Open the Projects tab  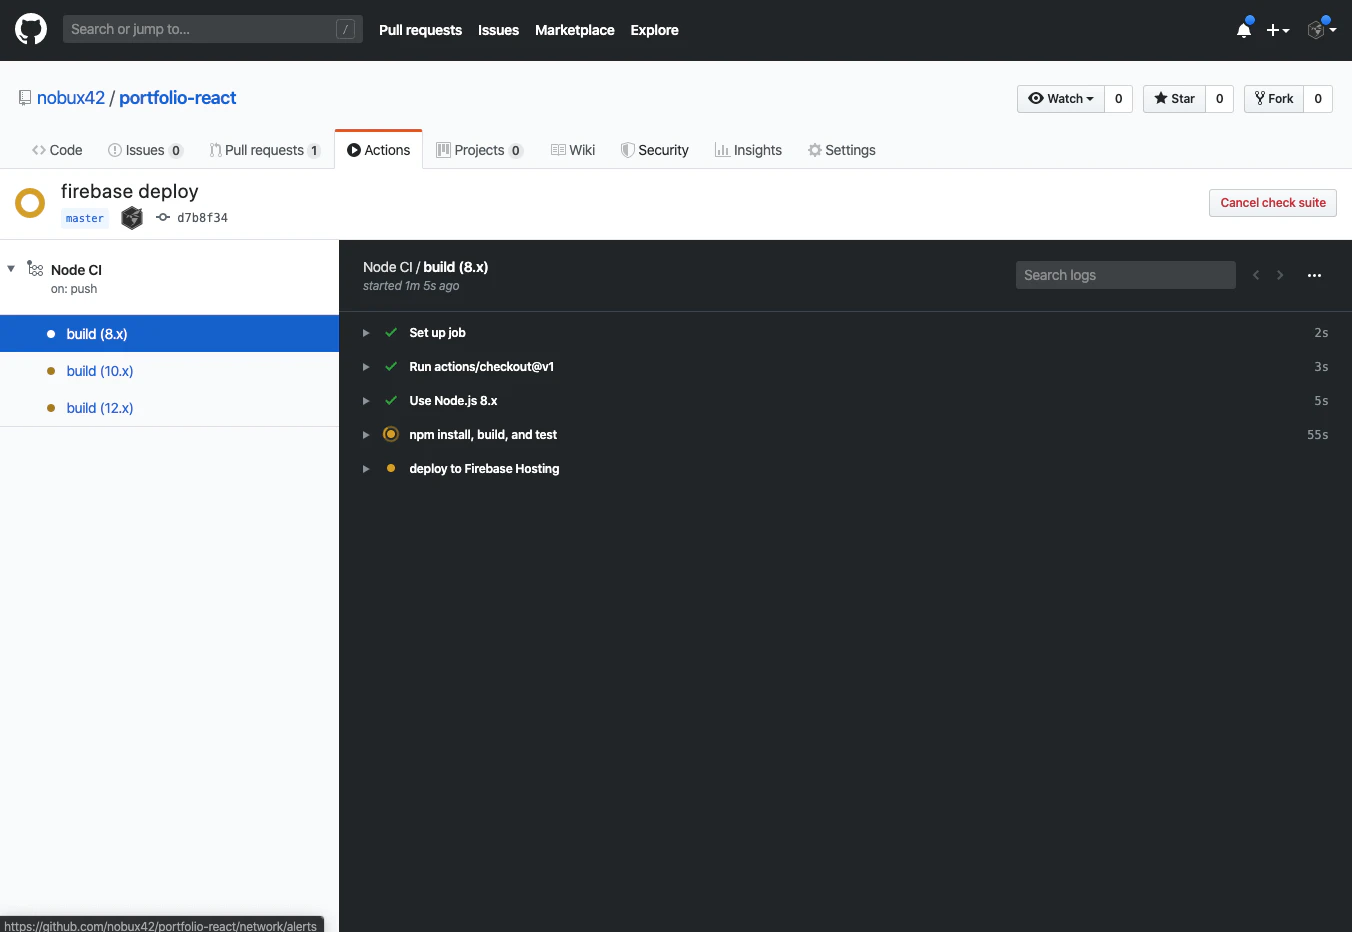480,150
